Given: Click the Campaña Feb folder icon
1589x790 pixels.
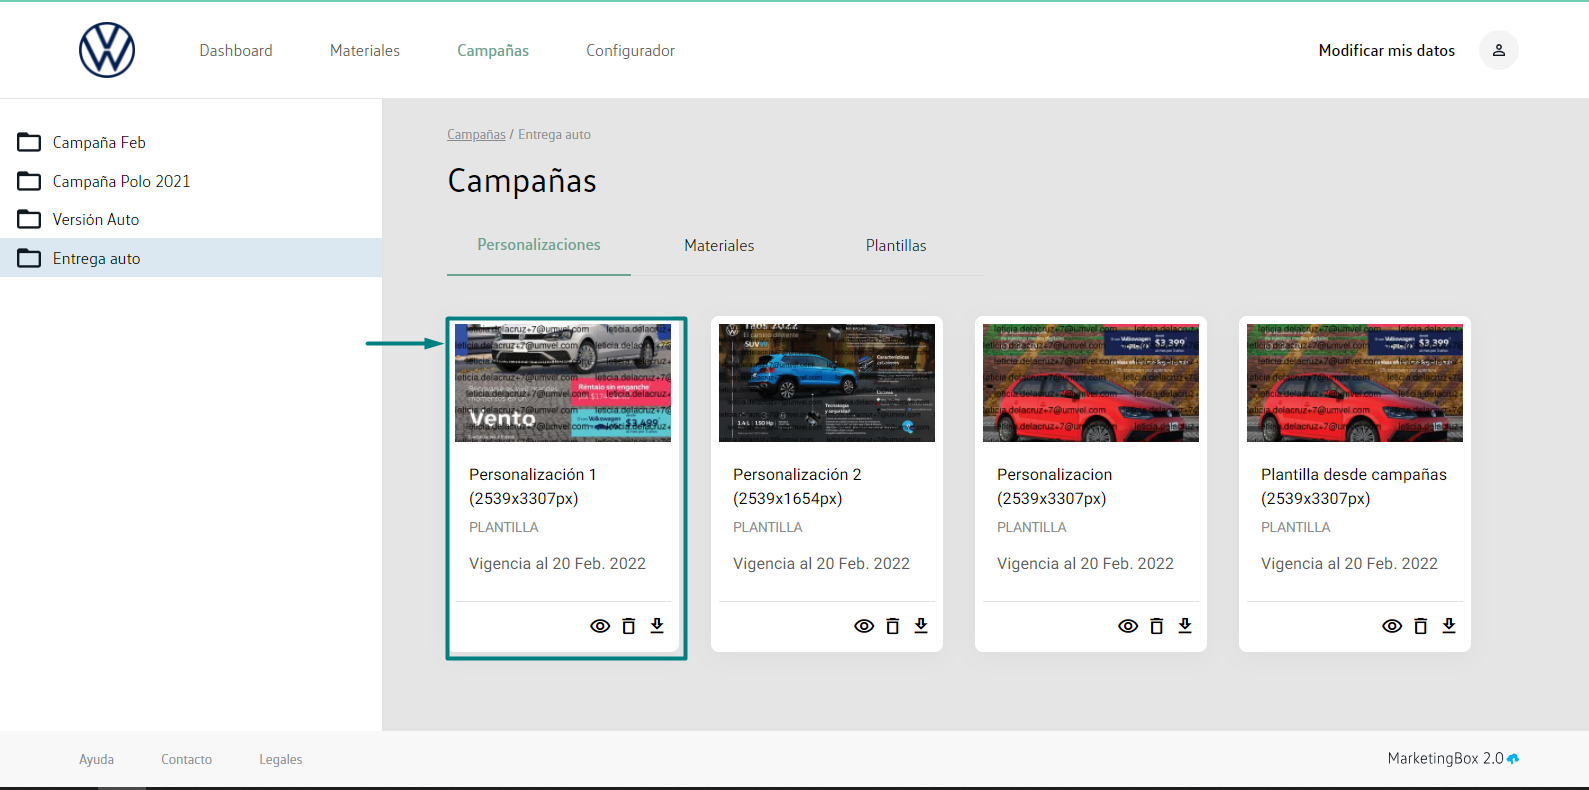Looking at the screenshot, I should coord(29,142).
